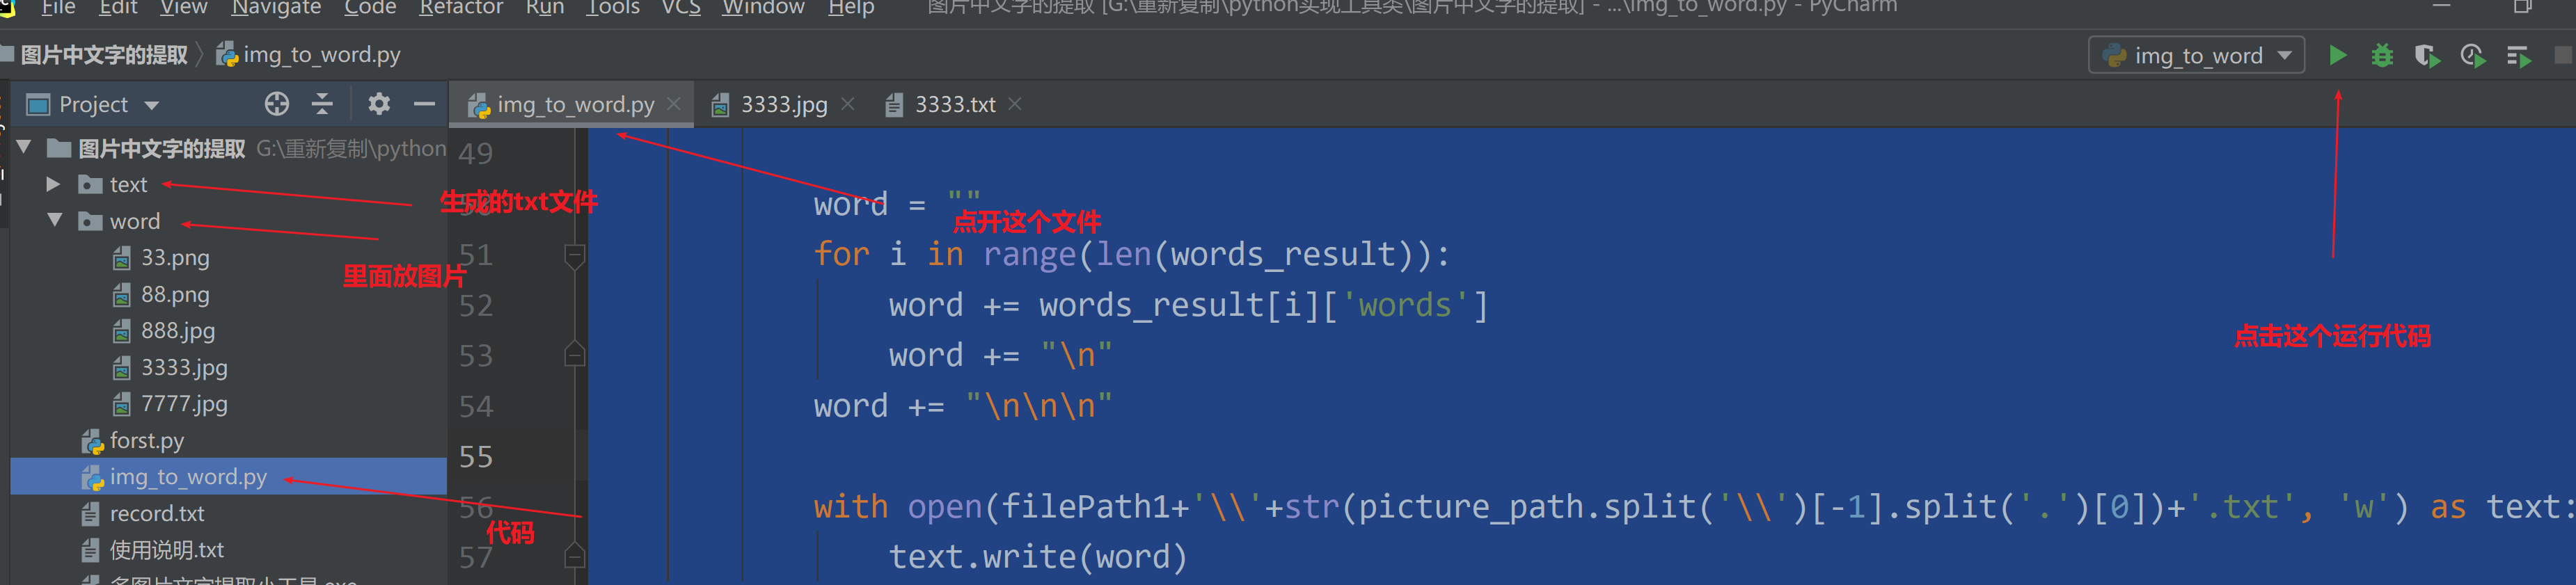Open the Window menu

coord(763,8)
